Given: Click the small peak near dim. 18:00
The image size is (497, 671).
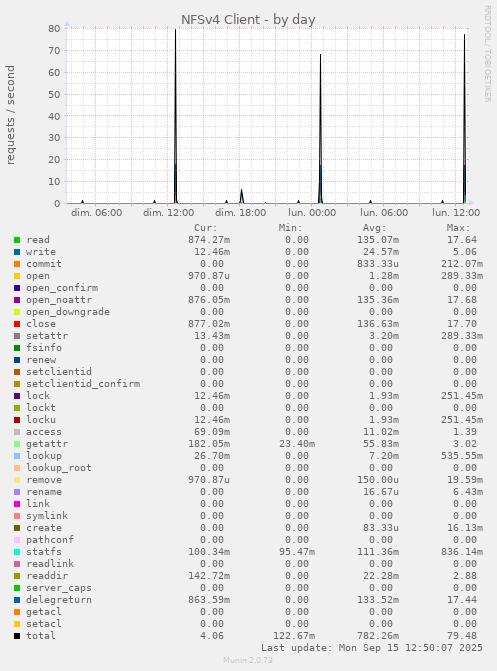Looking at the screenshot, I should tap(241, 196).
